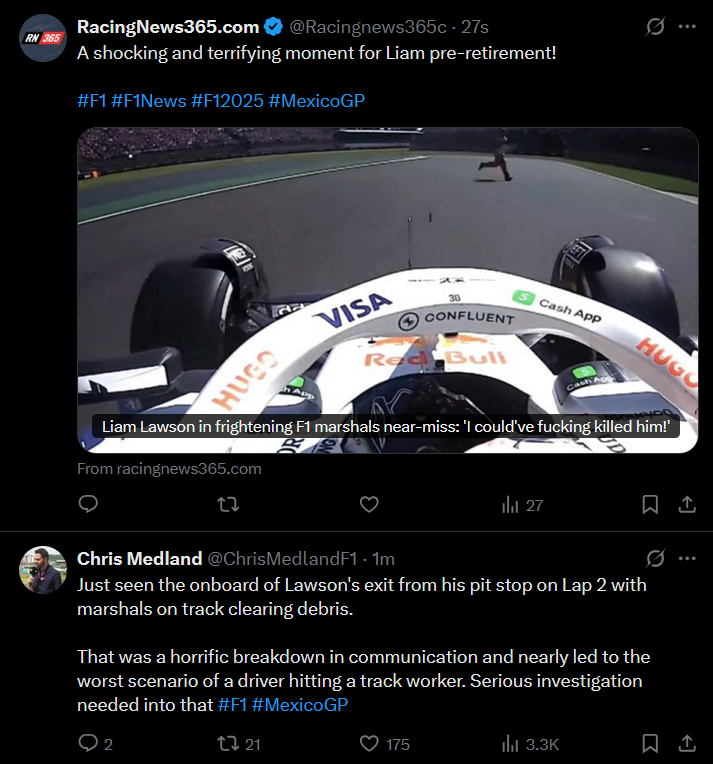This screenshot has height=764, width=713.
Task: Open more options on Chris Medland's tweet
Action: [x=687, y=558]
